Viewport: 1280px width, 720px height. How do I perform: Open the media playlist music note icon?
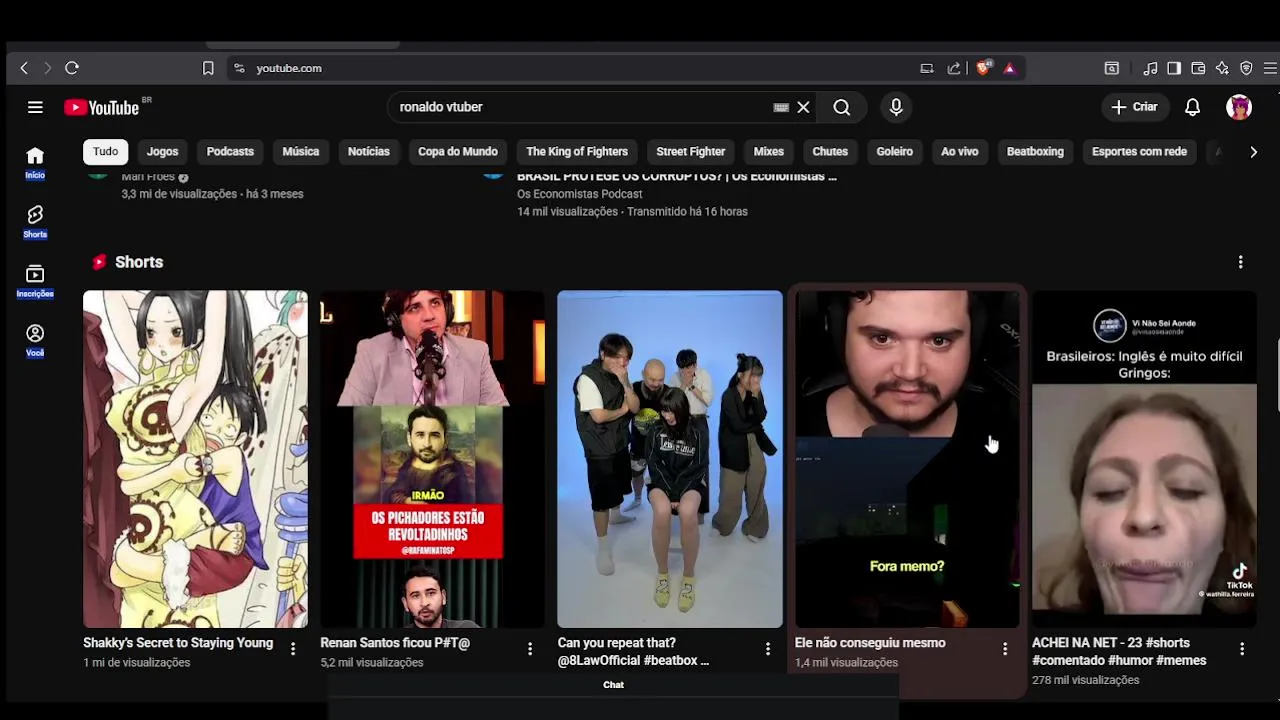[1150, 68]
